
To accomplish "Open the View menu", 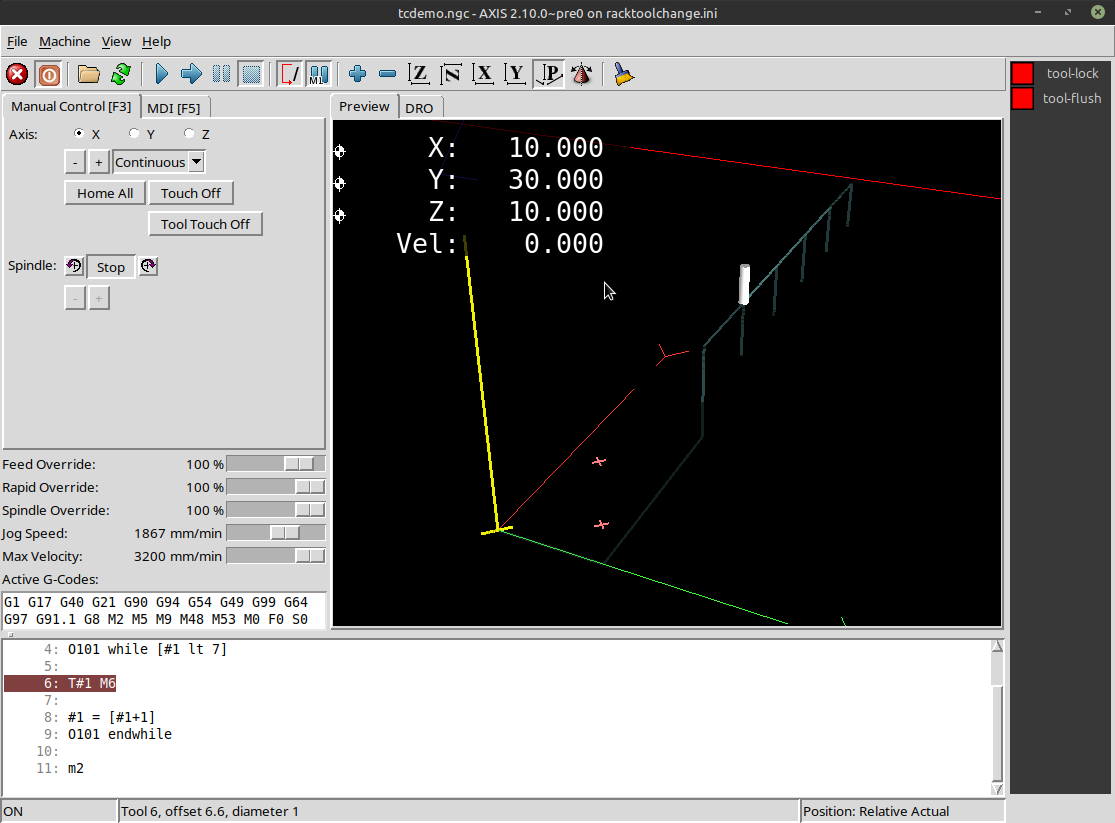I will (116, 41).
